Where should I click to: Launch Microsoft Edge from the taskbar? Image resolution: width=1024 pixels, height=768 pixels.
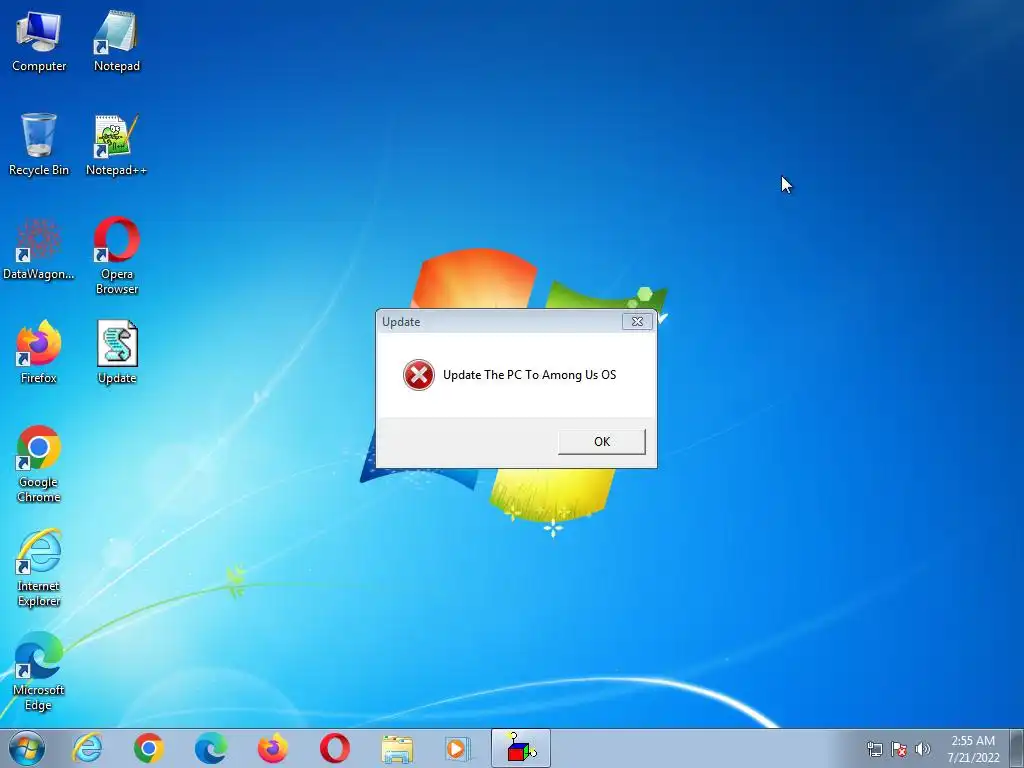211,748
